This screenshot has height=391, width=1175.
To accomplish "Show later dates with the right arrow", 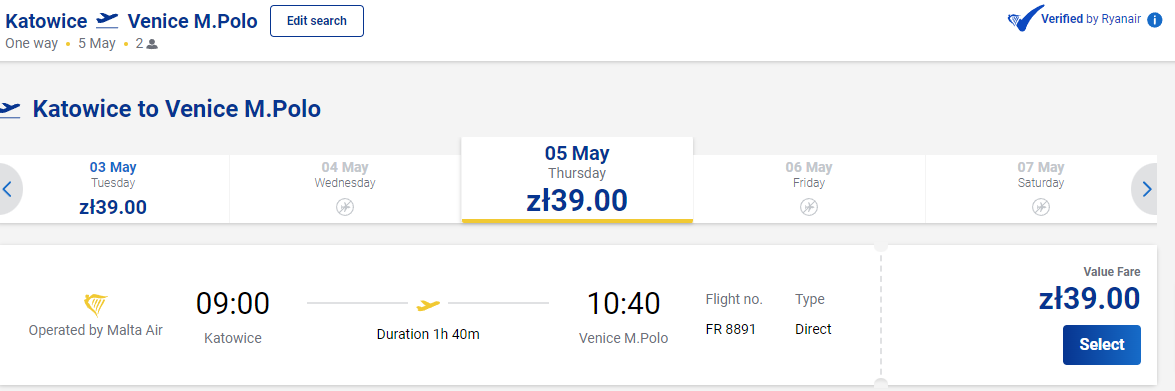I will [x=1149, y=190].
